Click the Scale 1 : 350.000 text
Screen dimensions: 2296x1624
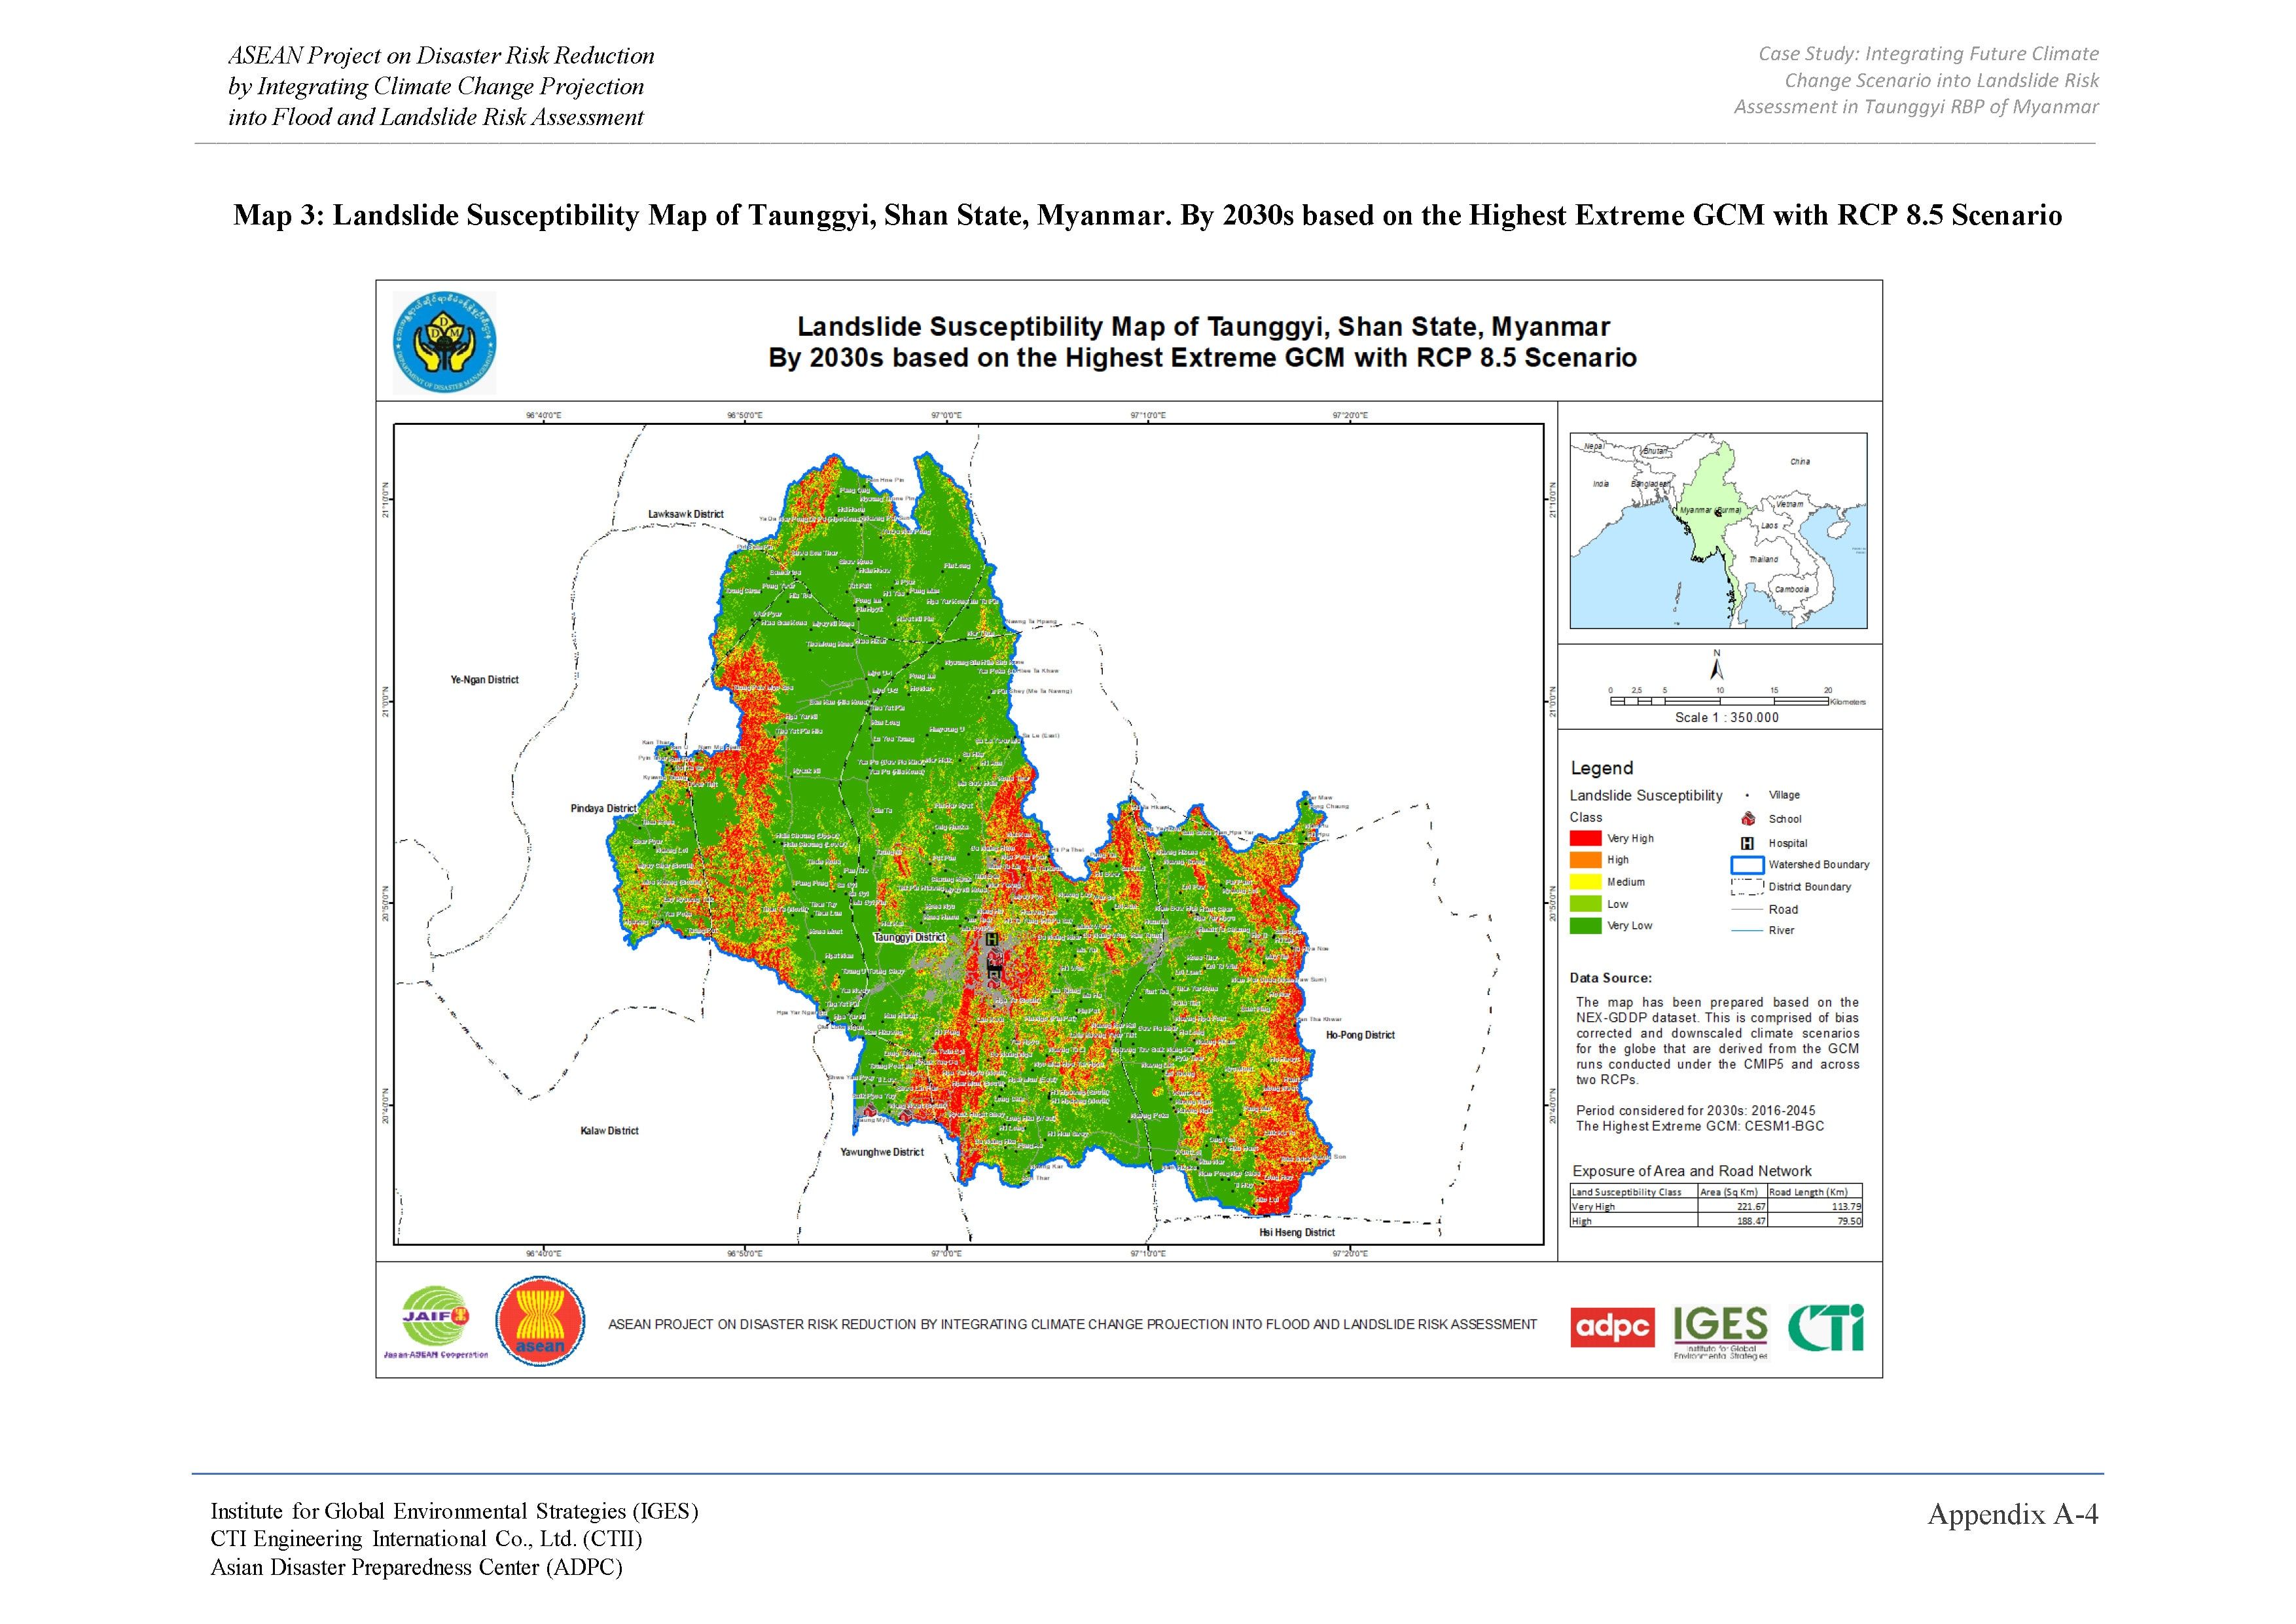click(x=1727, y=718)
